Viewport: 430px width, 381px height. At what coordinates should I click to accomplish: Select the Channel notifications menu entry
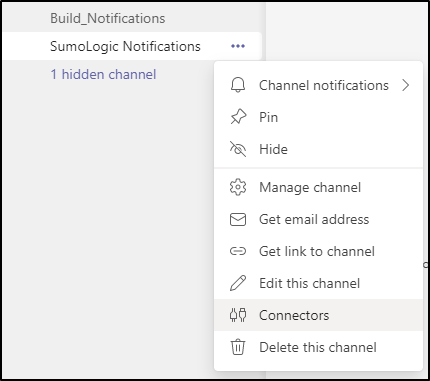(x=318, y=85)
